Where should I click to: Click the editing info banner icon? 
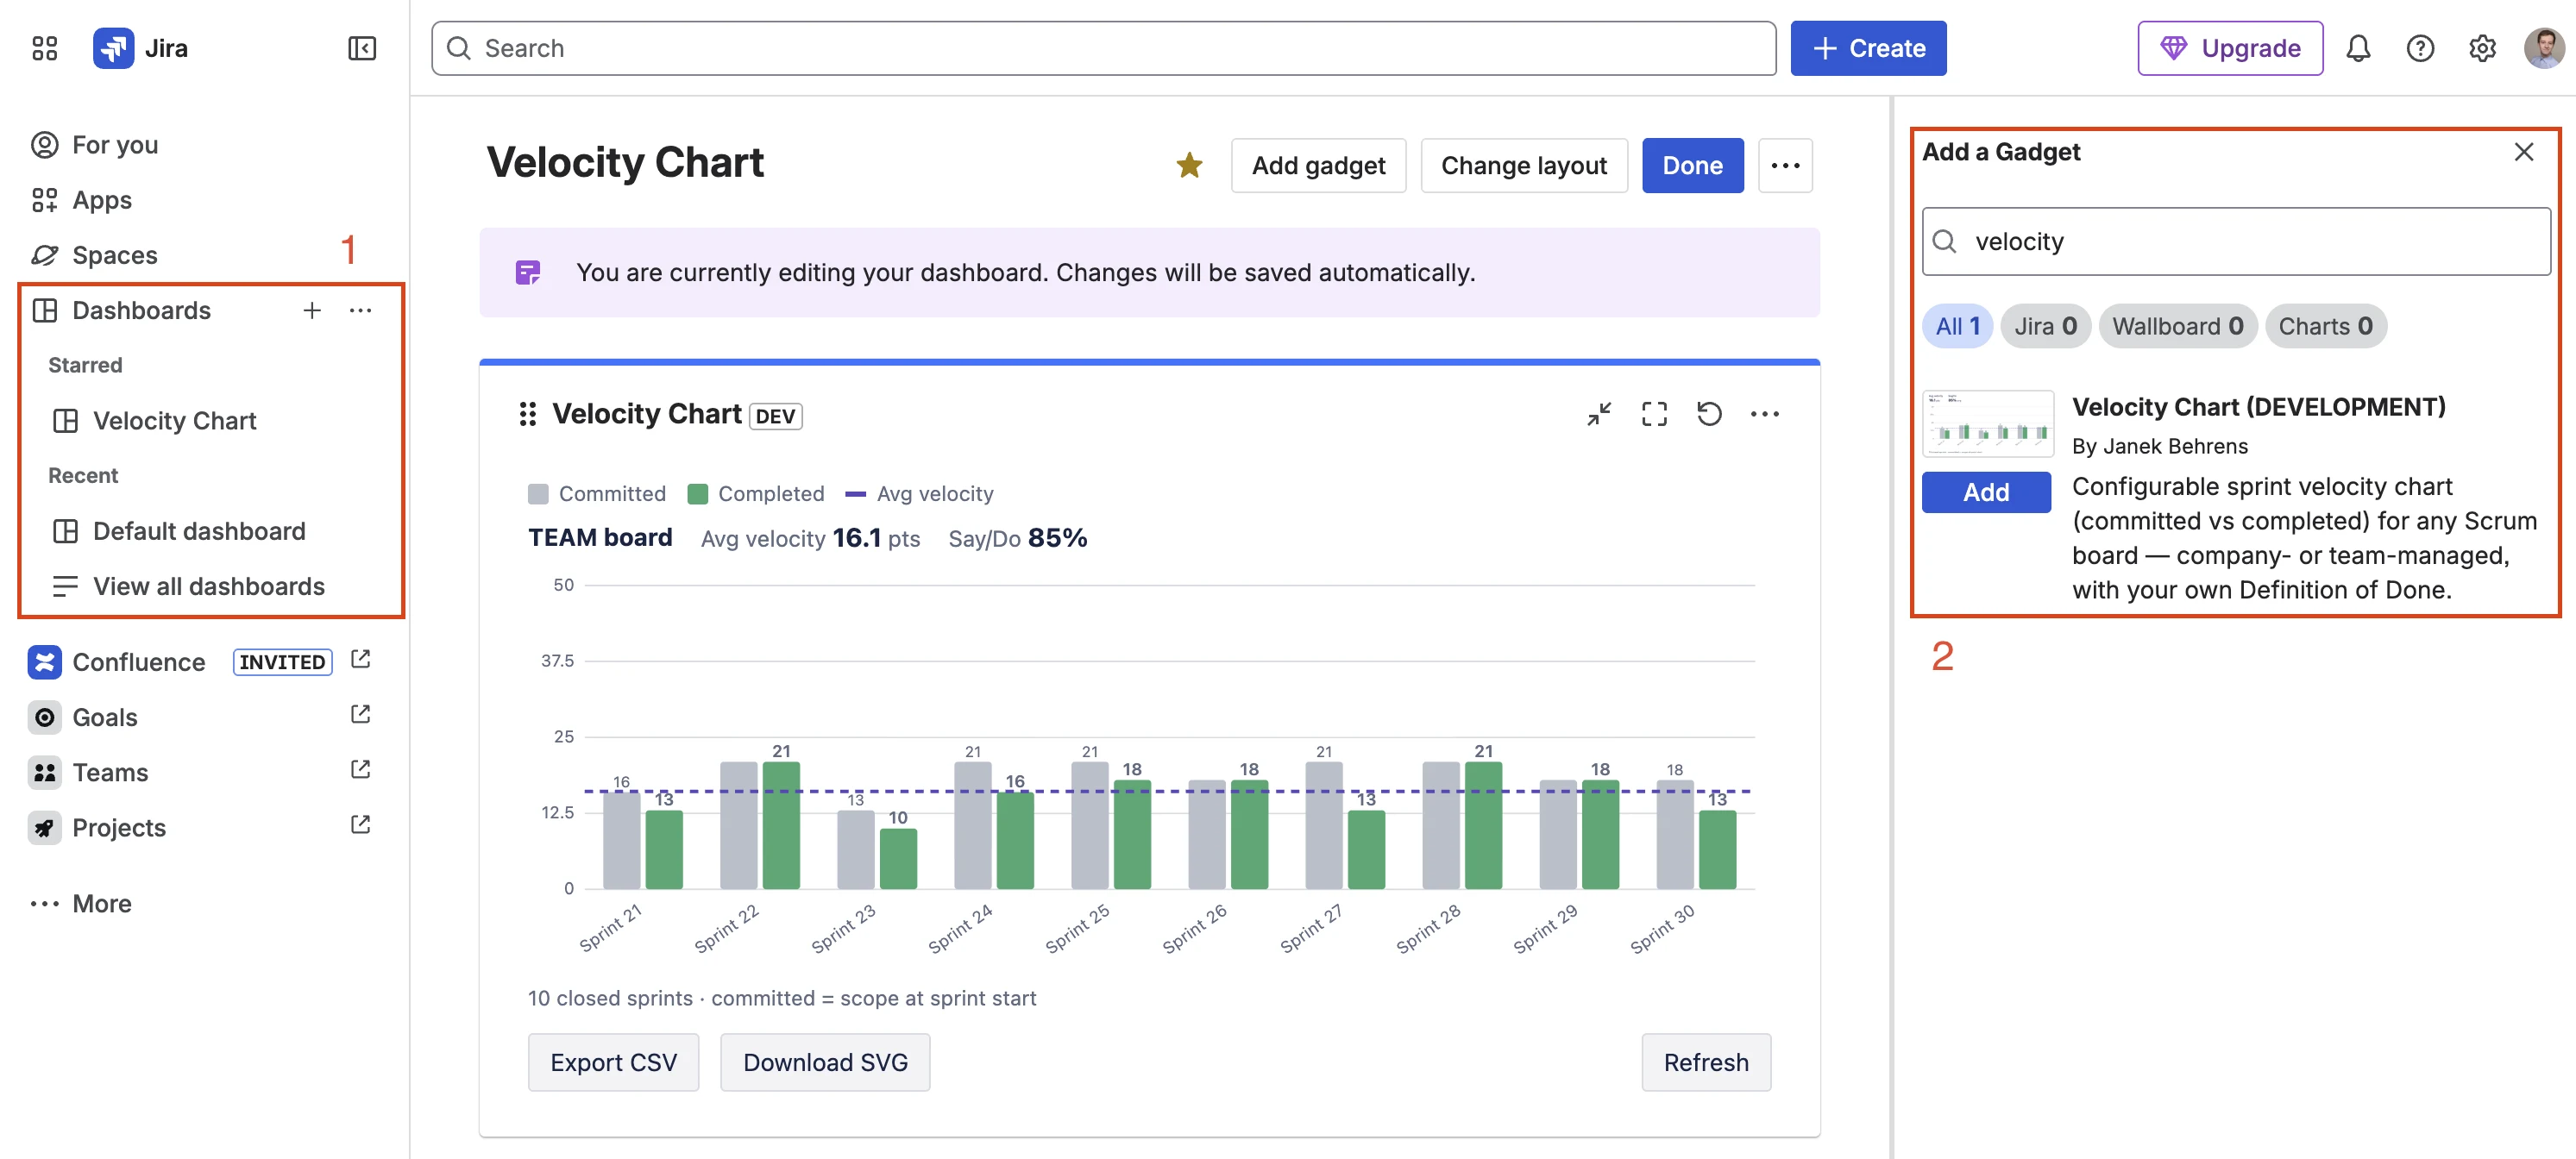click(528, 272)
